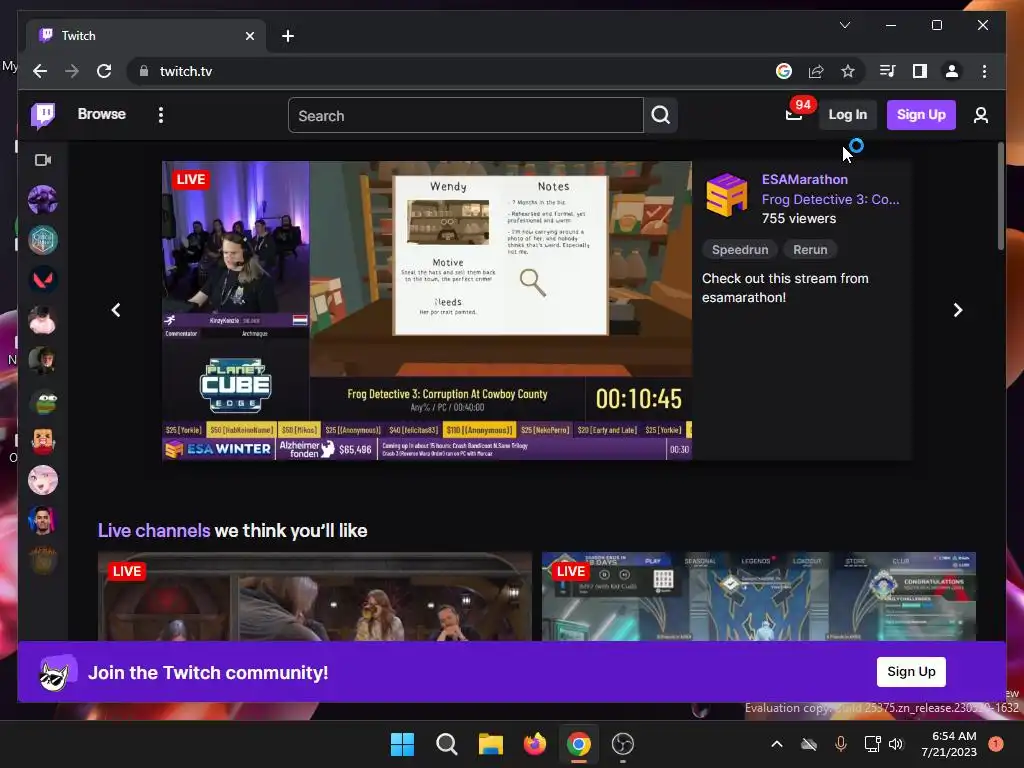Open Chrome profile icon
Viewport: 1024px width, 768px height.
[952, 71]
